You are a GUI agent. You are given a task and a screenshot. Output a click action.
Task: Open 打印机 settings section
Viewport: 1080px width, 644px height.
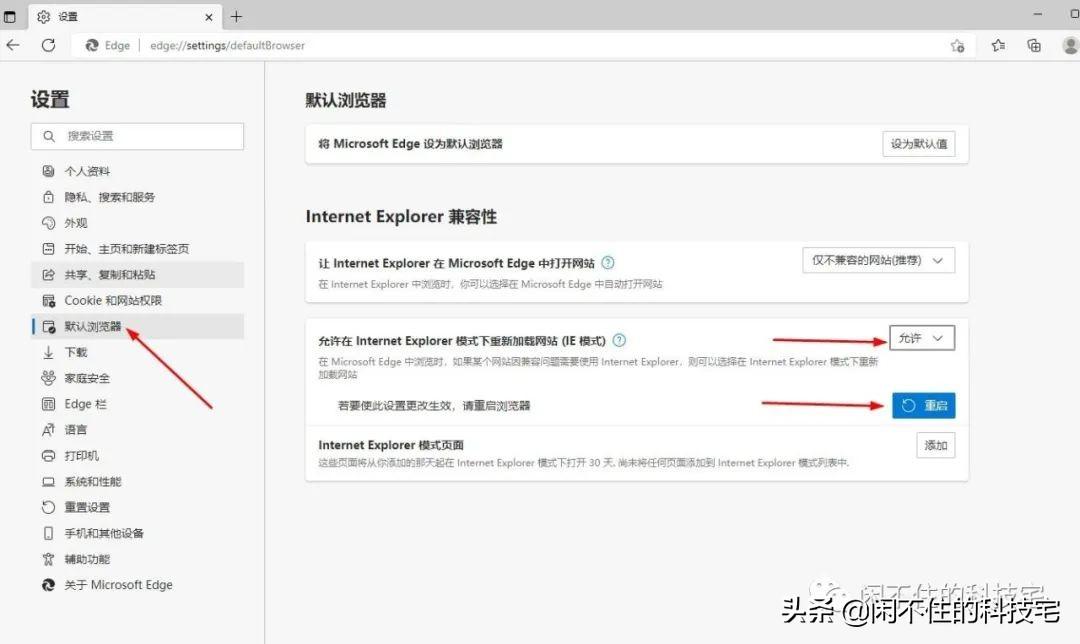coord(137,455)
